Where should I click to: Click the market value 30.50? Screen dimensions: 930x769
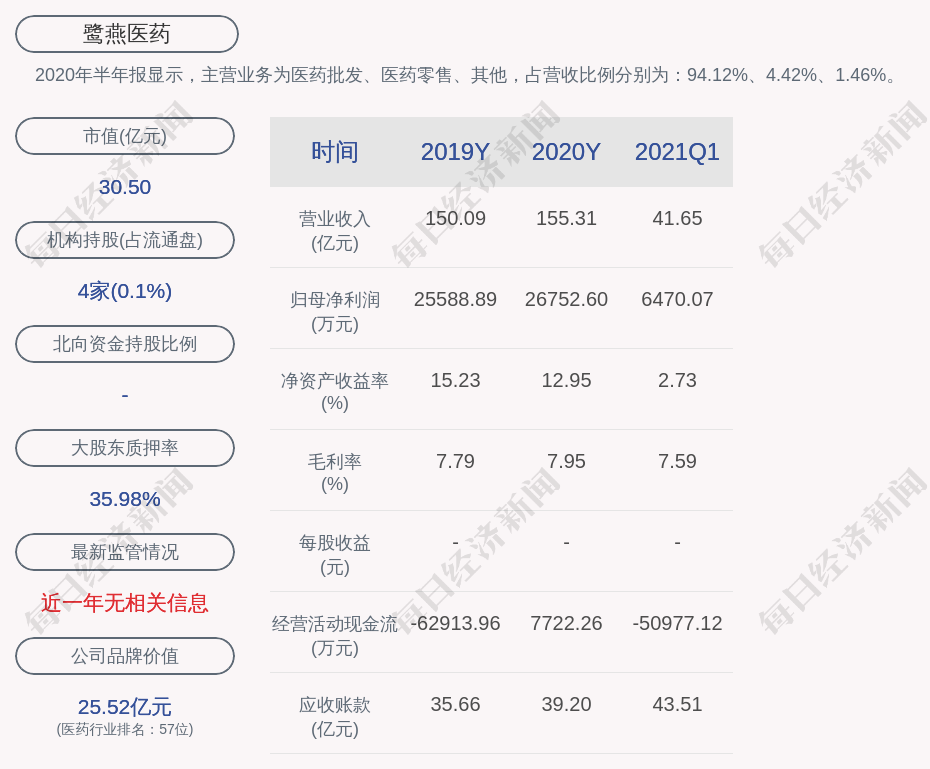point(125,187)
